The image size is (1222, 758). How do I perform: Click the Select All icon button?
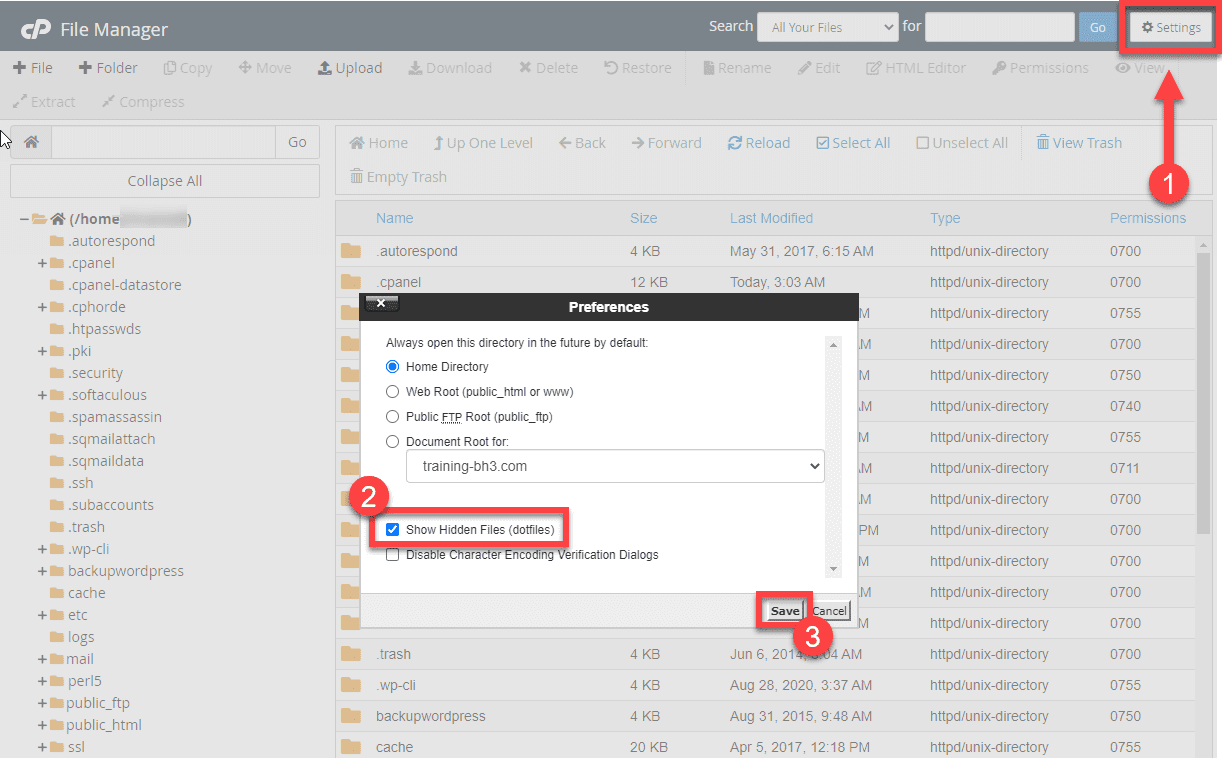point(823,143)
